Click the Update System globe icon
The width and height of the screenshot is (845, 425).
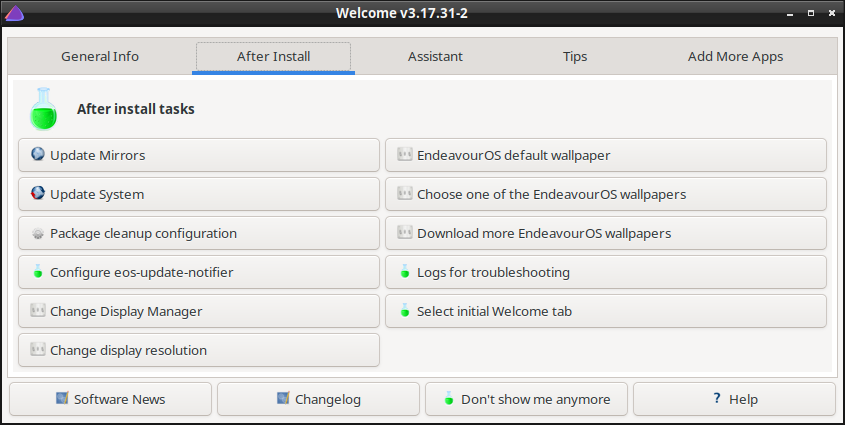38,193
